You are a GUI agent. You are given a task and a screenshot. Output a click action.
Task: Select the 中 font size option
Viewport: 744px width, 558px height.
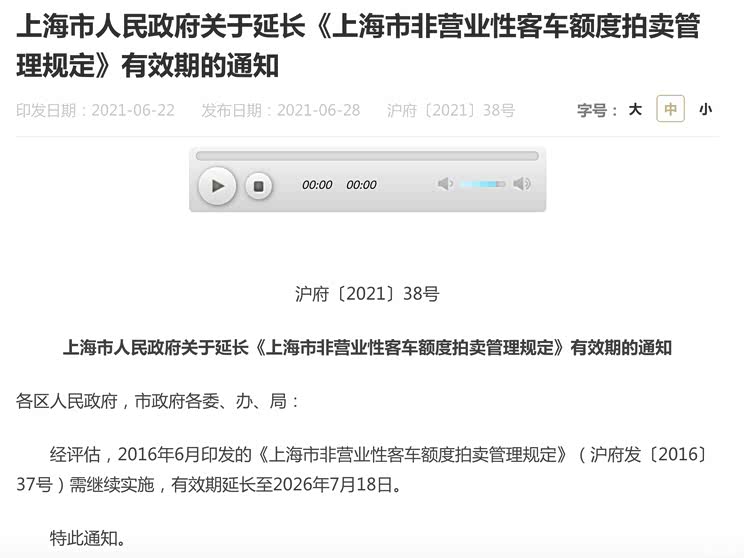click(670, 109)
